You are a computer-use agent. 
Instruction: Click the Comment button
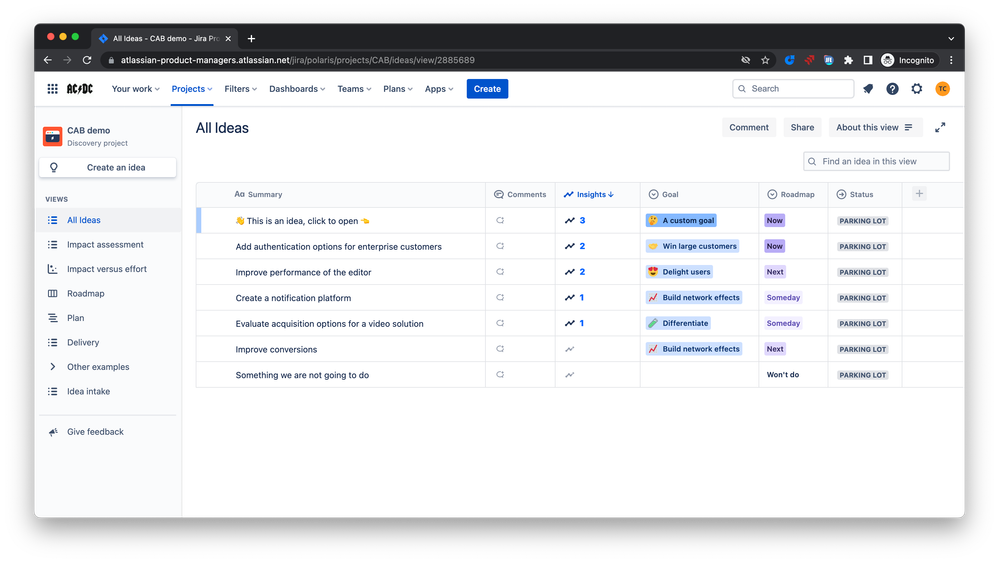click(749, 127)
